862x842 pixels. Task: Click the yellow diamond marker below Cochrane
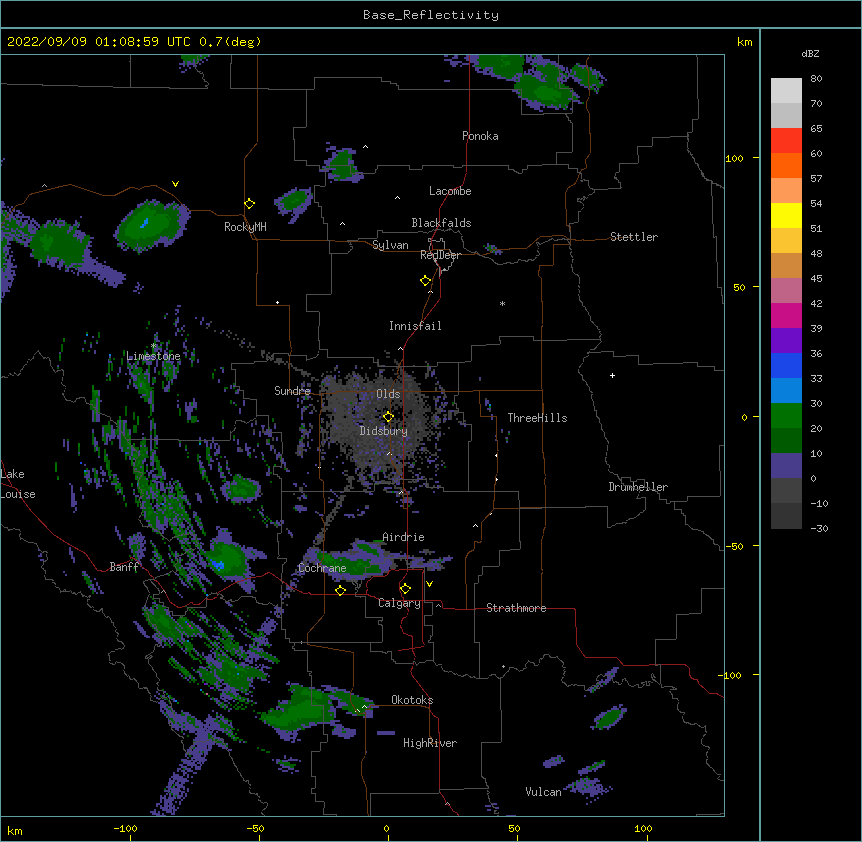(x=340, y=590)
